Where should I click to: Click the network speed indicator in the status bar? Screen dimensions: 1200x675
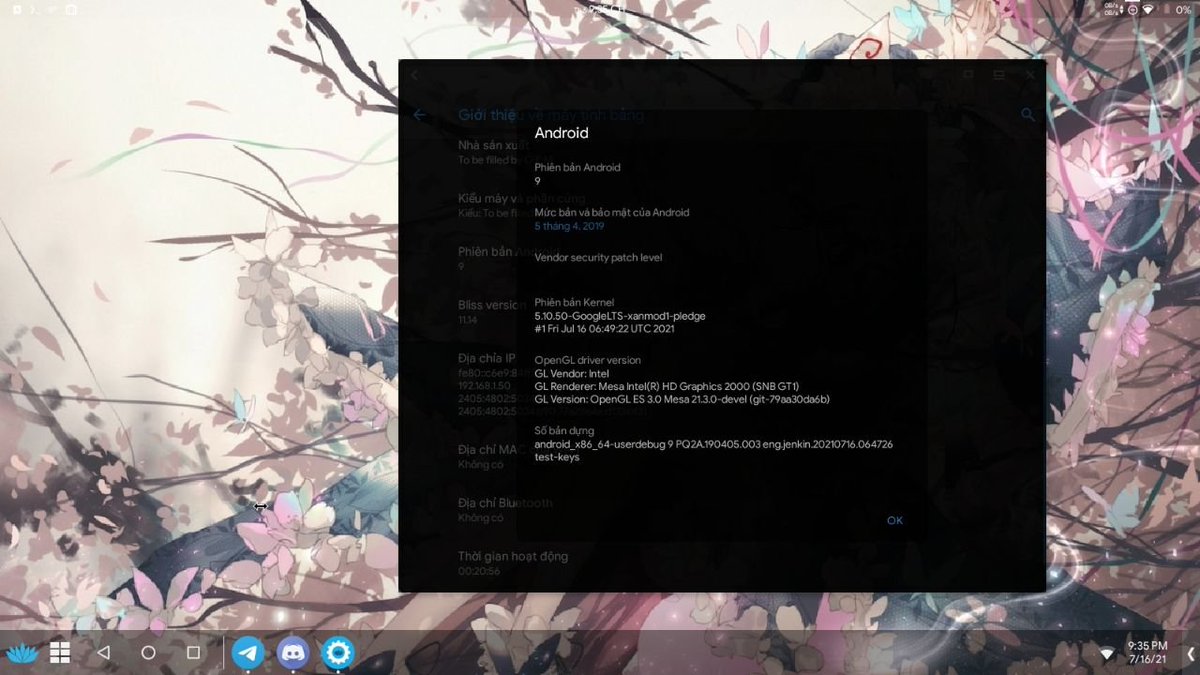[x=1114, y=9]
